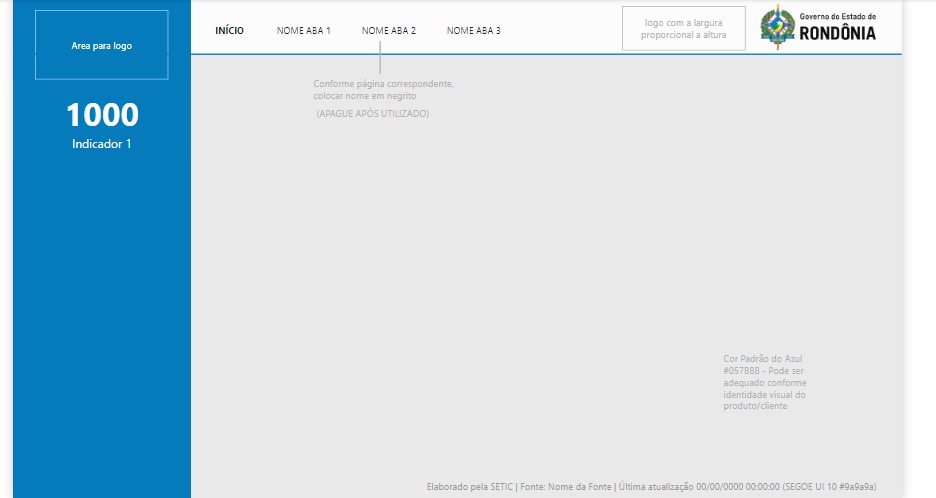The image size is (936, 498).
Task: Open the INÍCIO tab
Action: point(229,30)
